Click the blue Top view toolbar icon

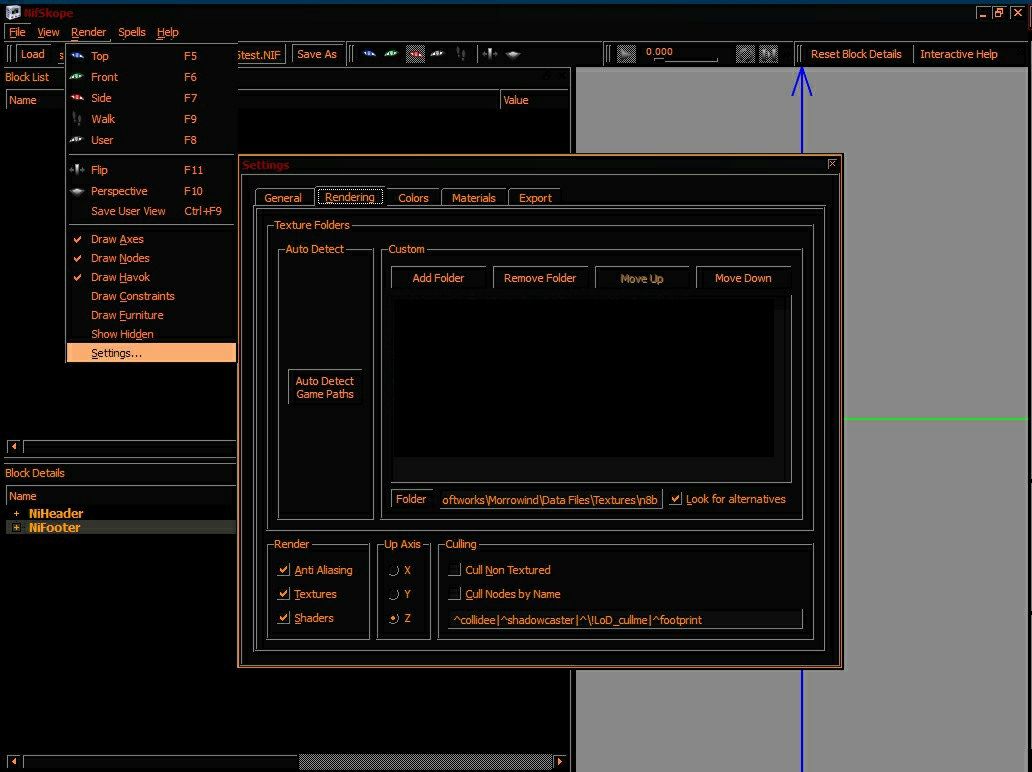pos(369,54)
